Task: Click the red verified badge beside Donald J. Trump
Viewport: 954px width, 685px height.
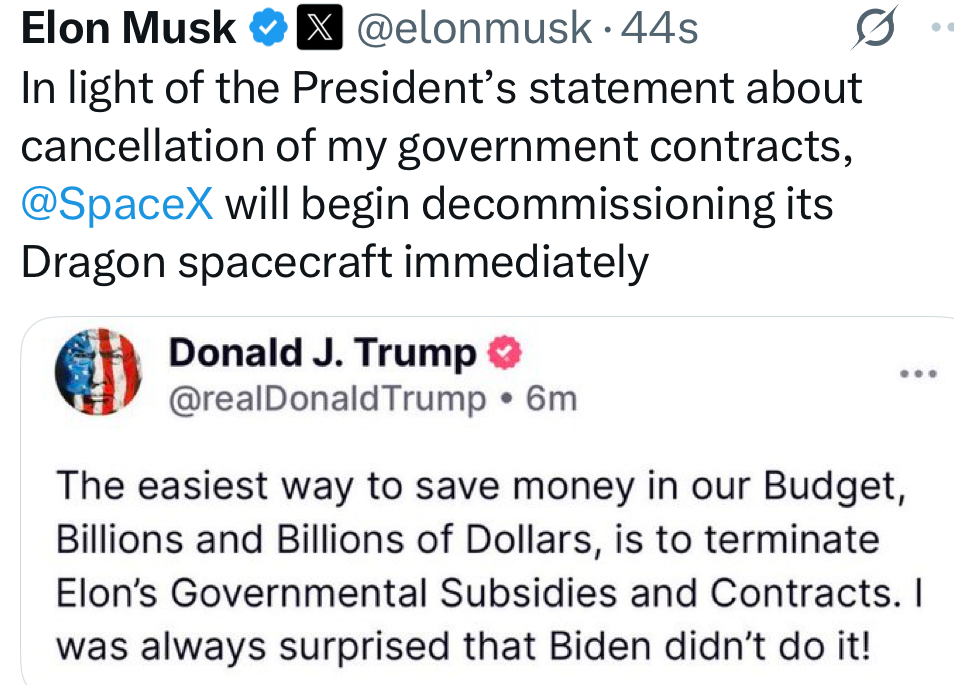Action: click(x=504, y=353)
